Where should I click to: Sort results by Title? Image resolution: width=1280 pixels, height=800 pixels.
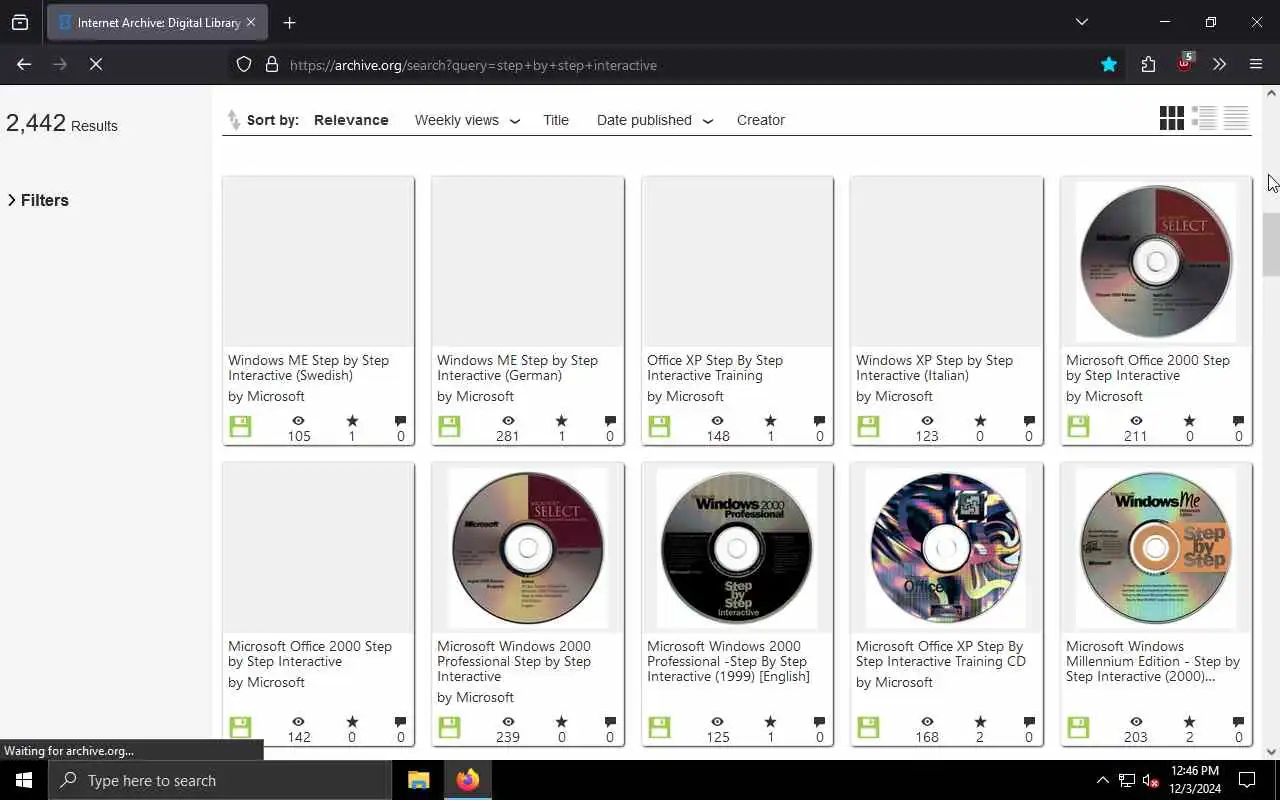coord(556,120)
